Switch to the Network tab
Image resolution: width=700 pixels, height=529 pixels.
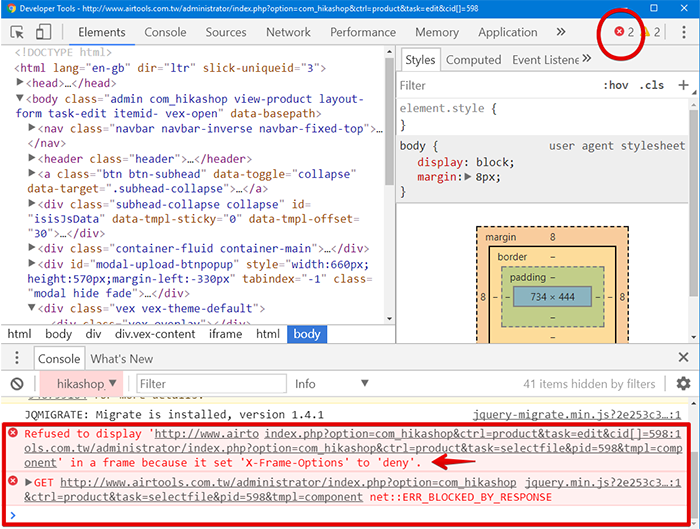coord(288,32)
